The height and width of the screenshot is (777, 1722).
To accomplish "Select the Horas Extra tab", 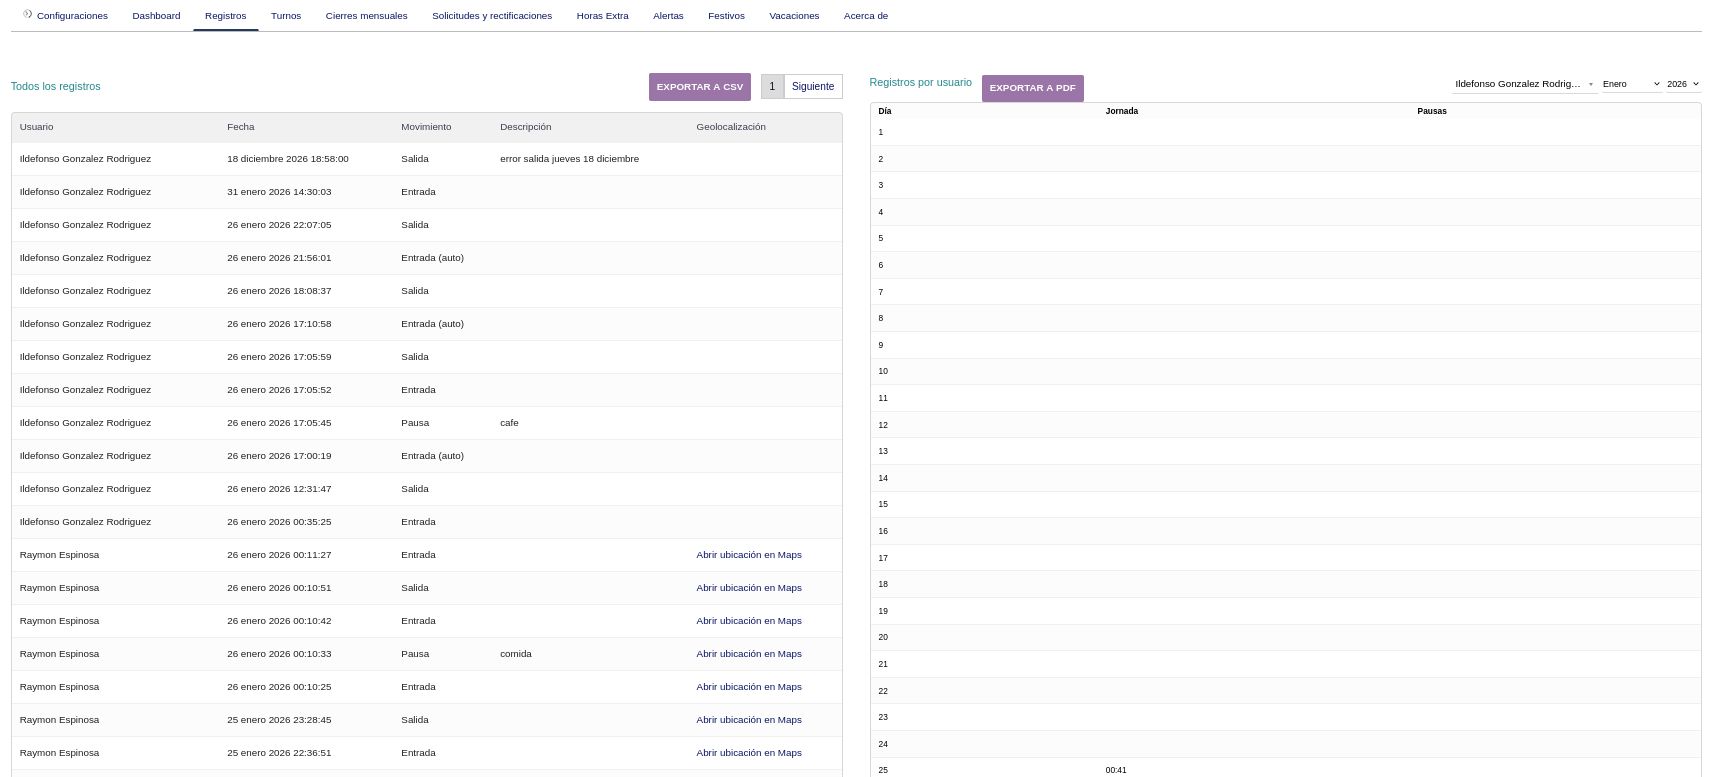I will (x=602, y=16).
